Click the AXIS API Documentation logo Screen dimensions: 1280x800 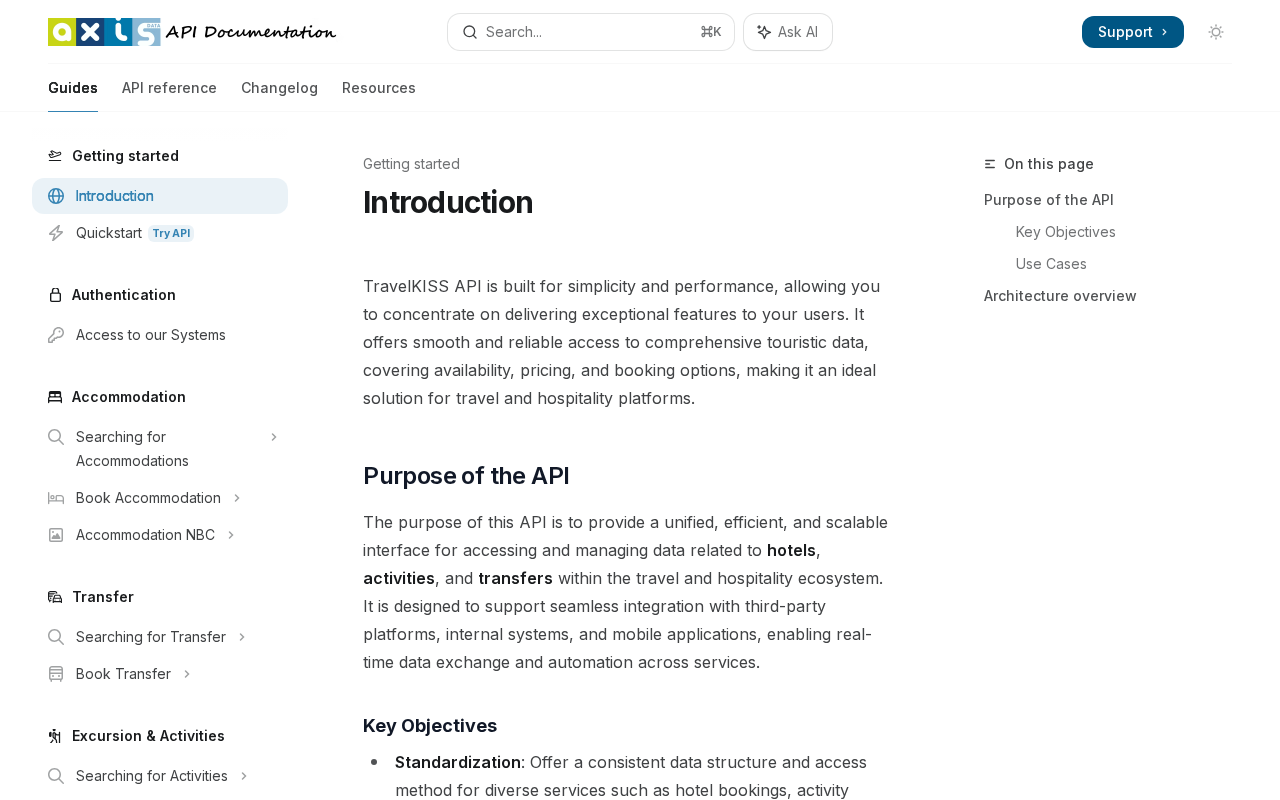pyautogui.click(x=192, y=32)
